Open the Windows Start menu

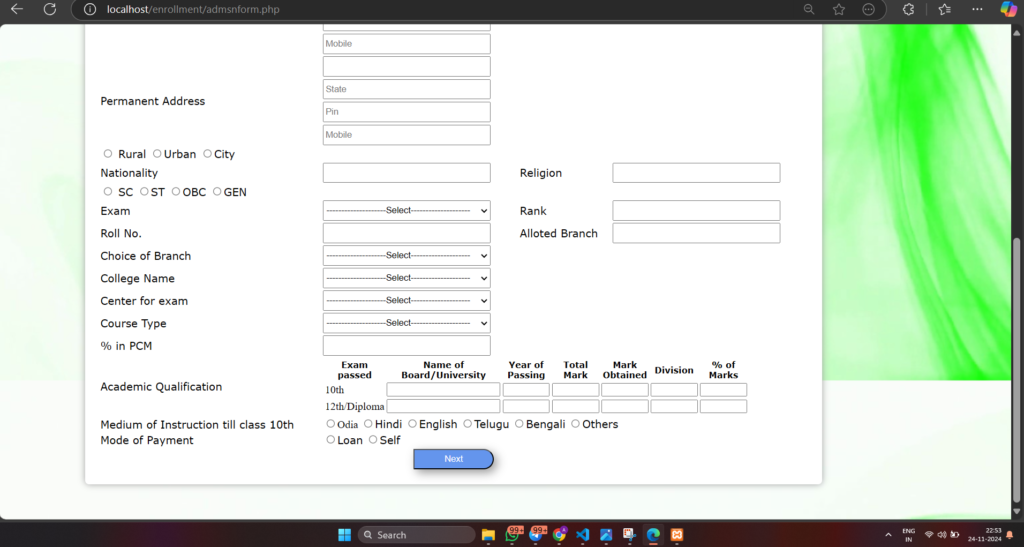click(x=344, y=535)
